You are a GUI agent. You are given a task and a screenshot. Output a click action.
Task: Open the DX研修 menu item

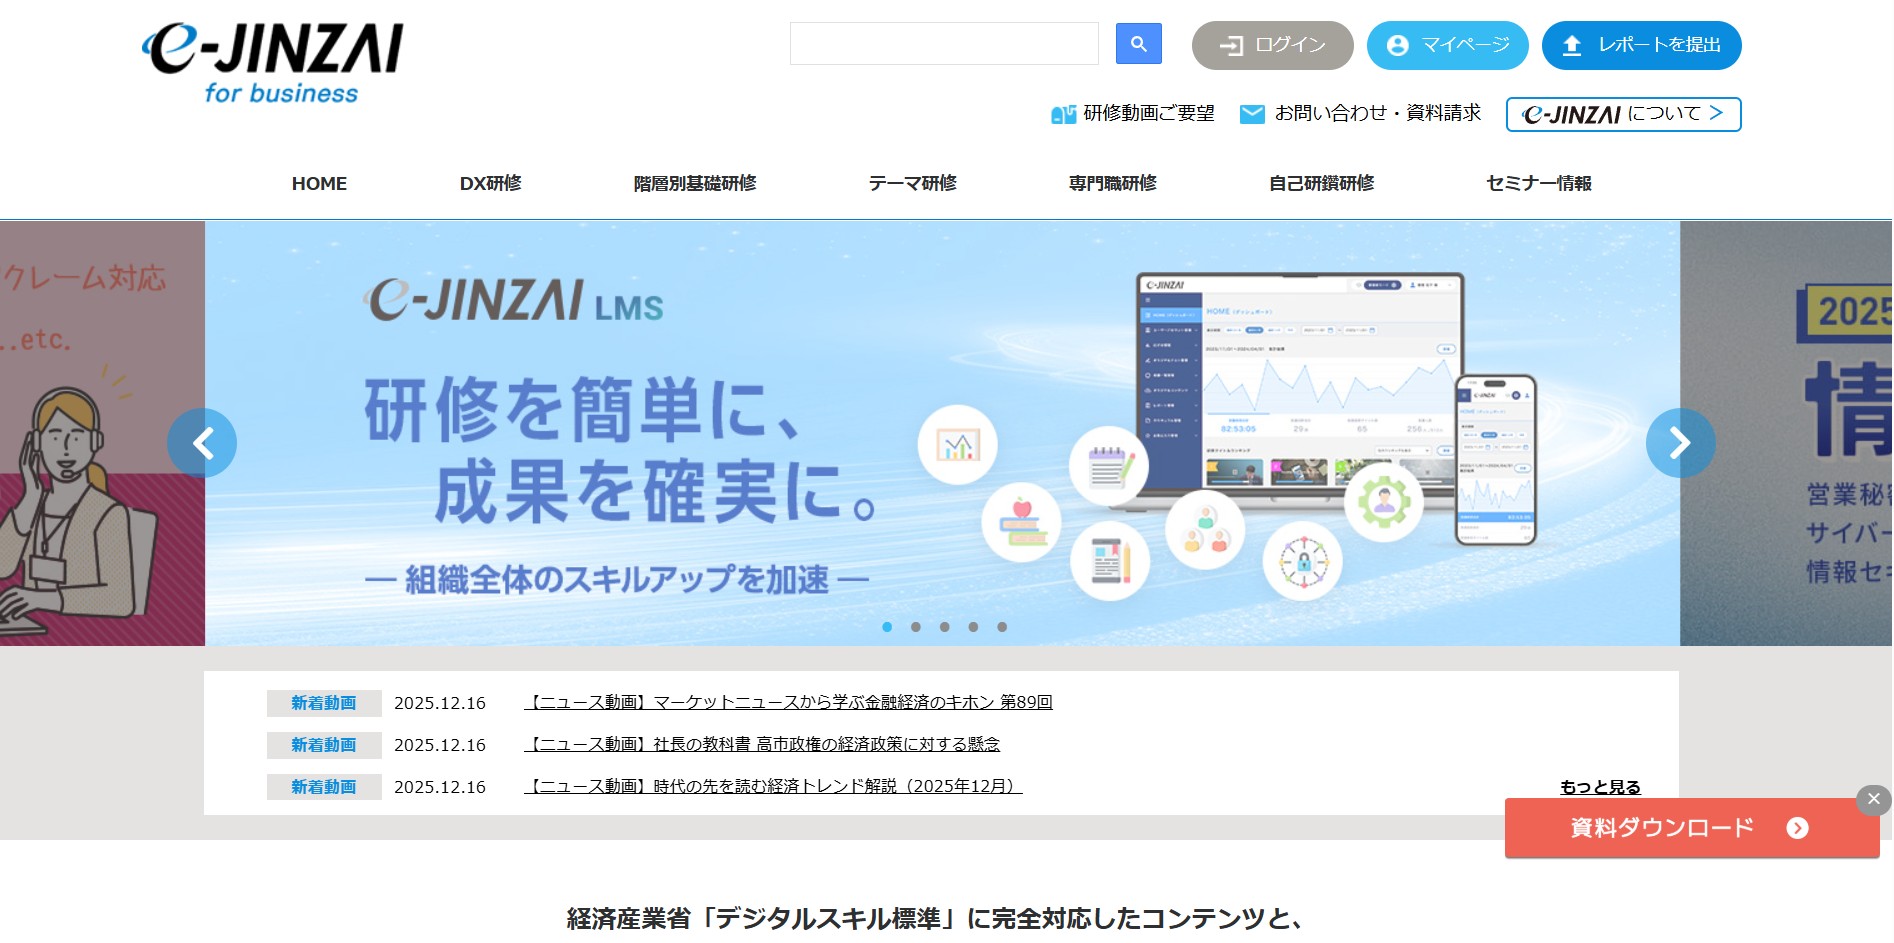click(x=492, y=183)
